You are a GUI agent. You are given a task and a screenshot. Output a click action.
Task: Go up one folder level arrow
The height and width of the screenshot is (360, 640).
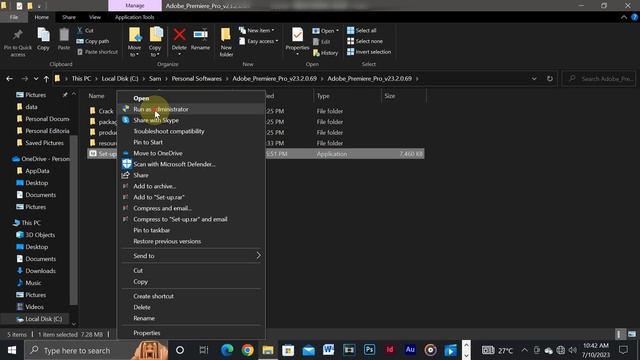[x=46, y=78]
